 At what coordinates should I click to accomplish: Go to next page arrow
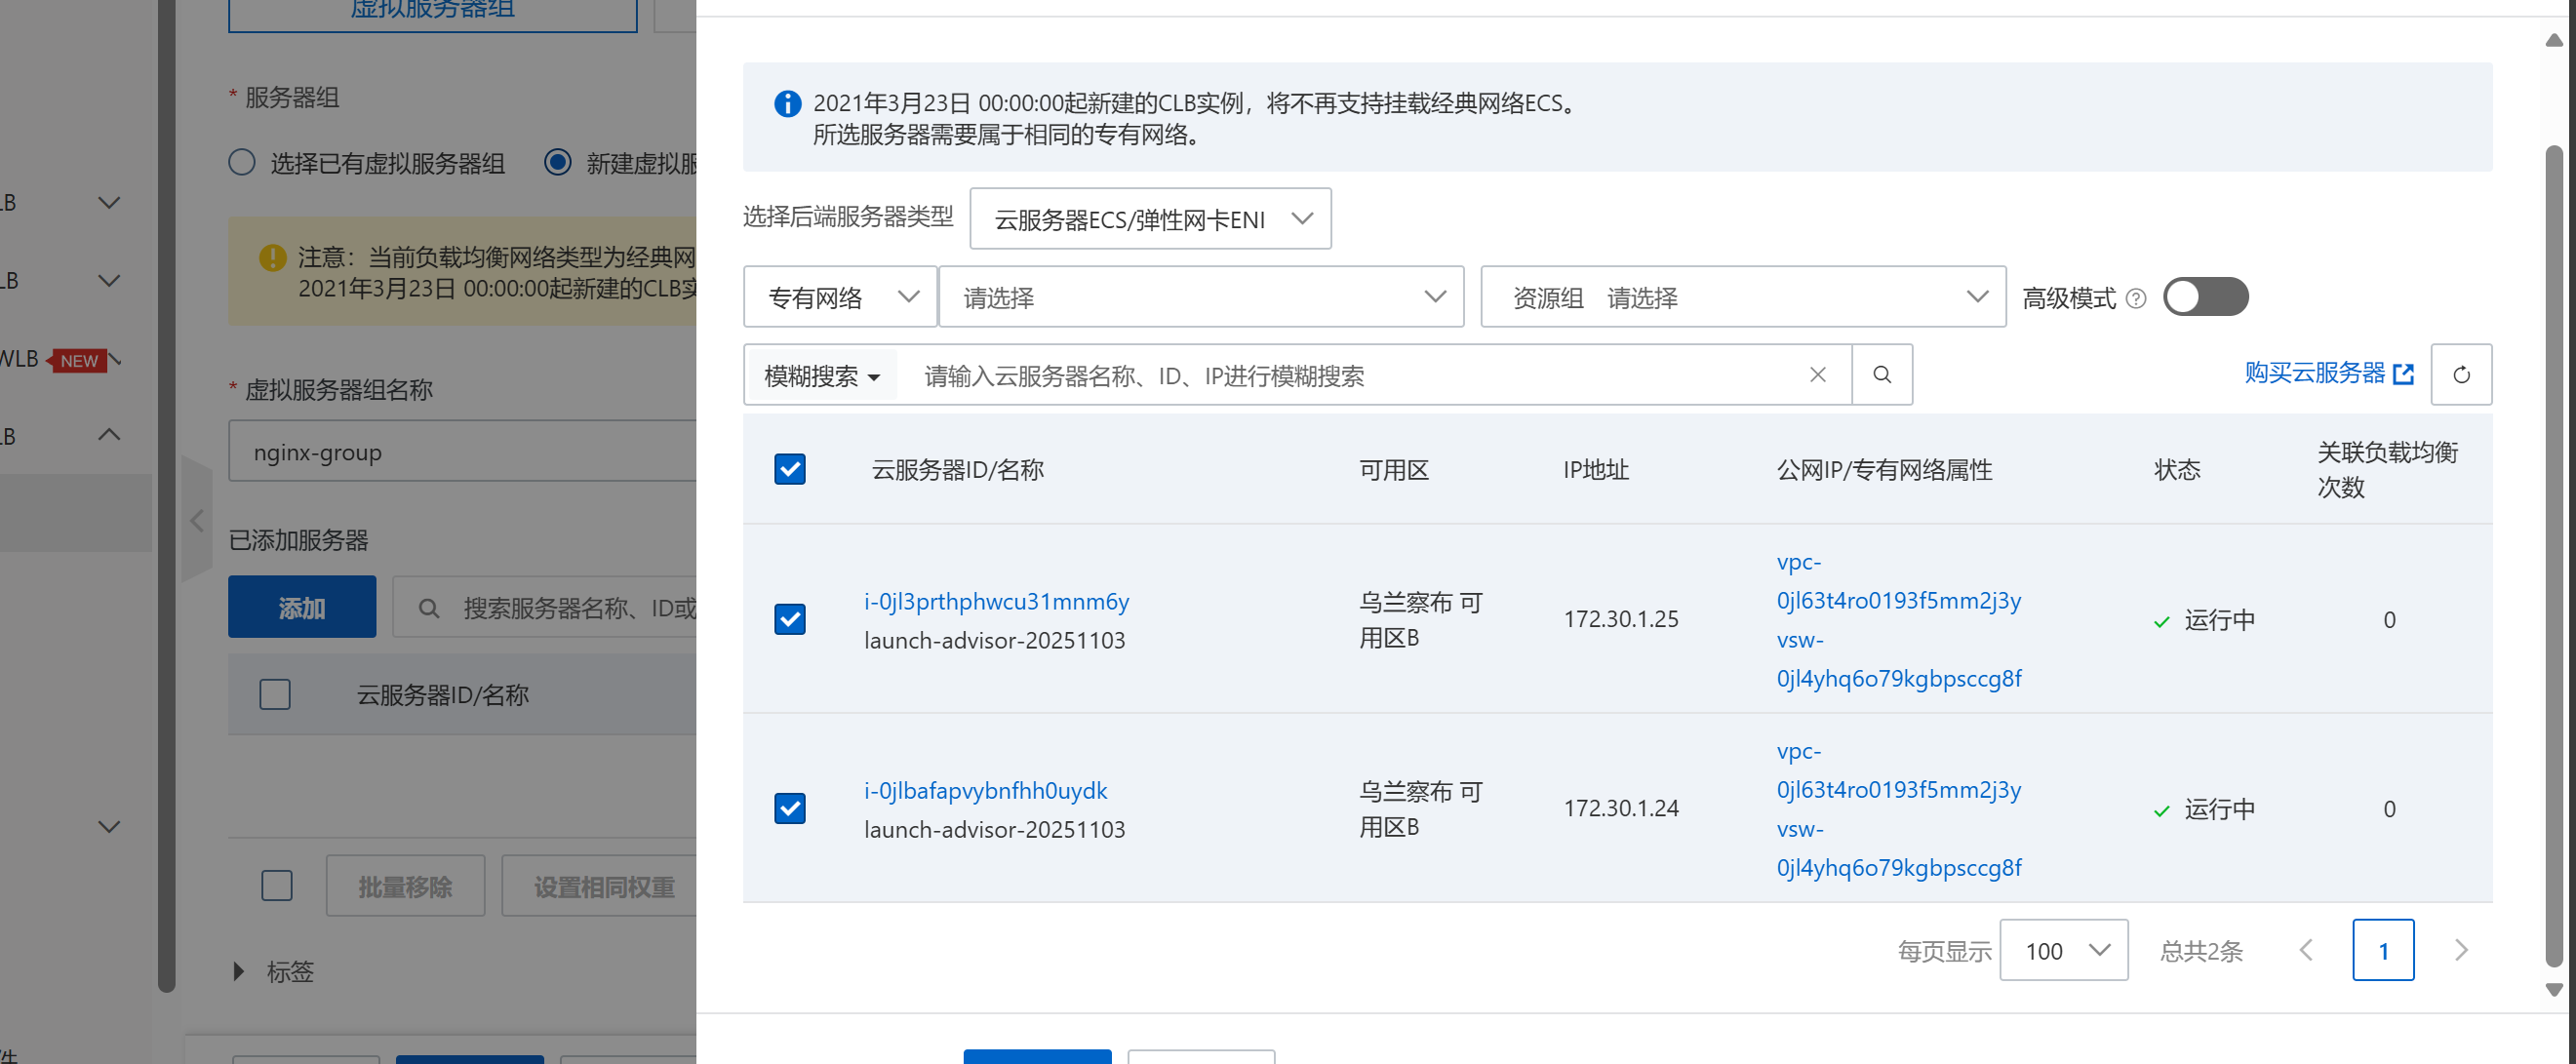point(2460,950)
